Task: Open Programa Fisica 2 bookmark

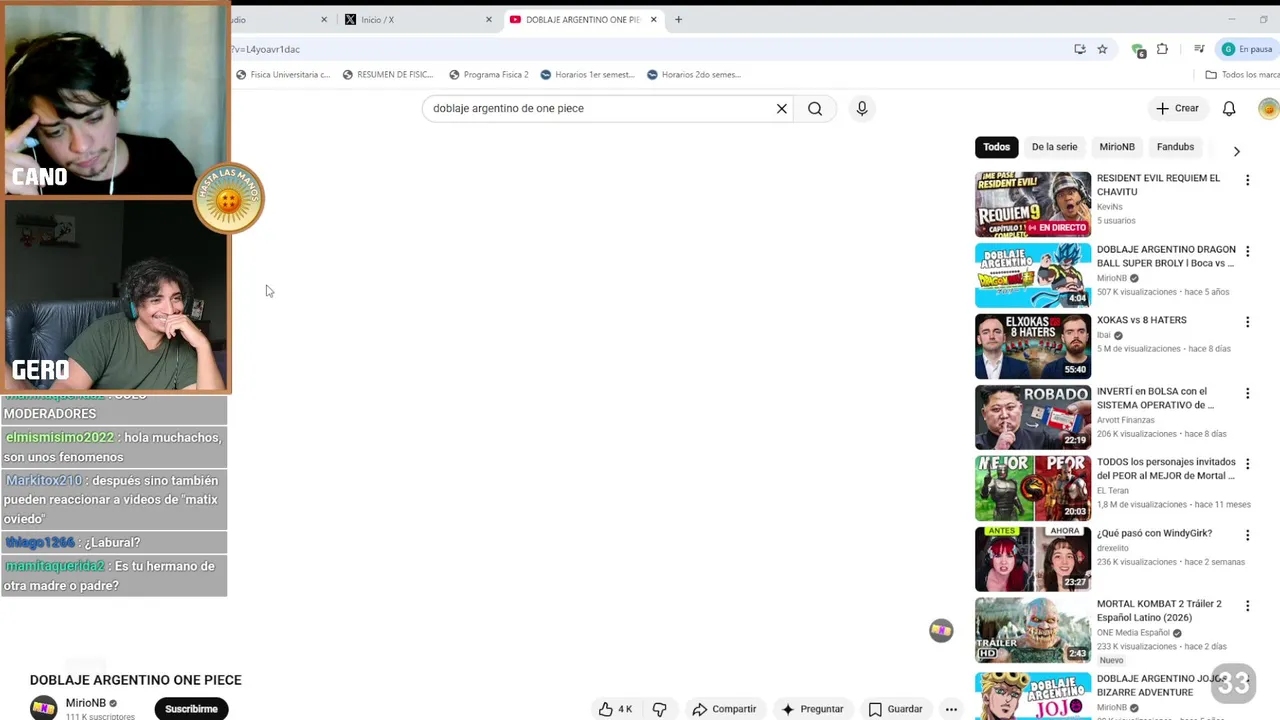Action: pos(489,74)
